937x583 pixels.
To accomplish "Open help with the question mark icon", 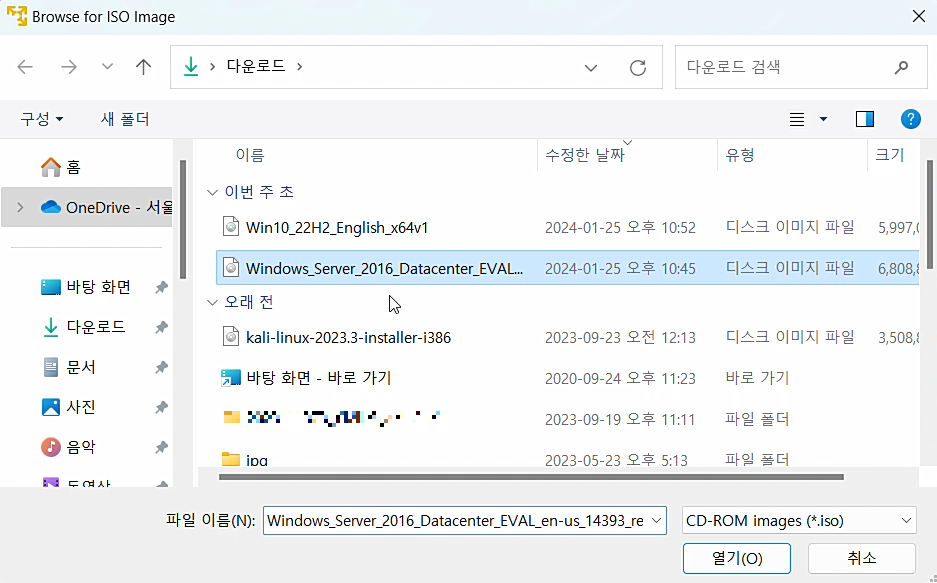I will click(x=910, y=119).
